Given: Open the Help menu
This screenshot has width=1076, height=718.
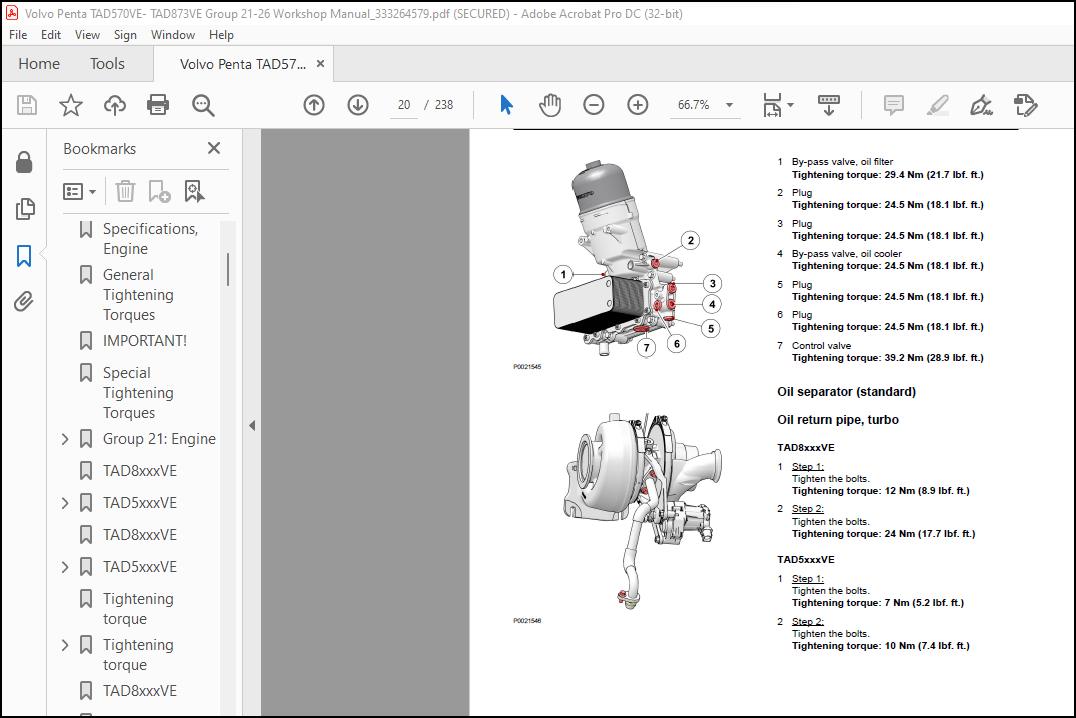Looking at the screenshot, I should [221, 35].
